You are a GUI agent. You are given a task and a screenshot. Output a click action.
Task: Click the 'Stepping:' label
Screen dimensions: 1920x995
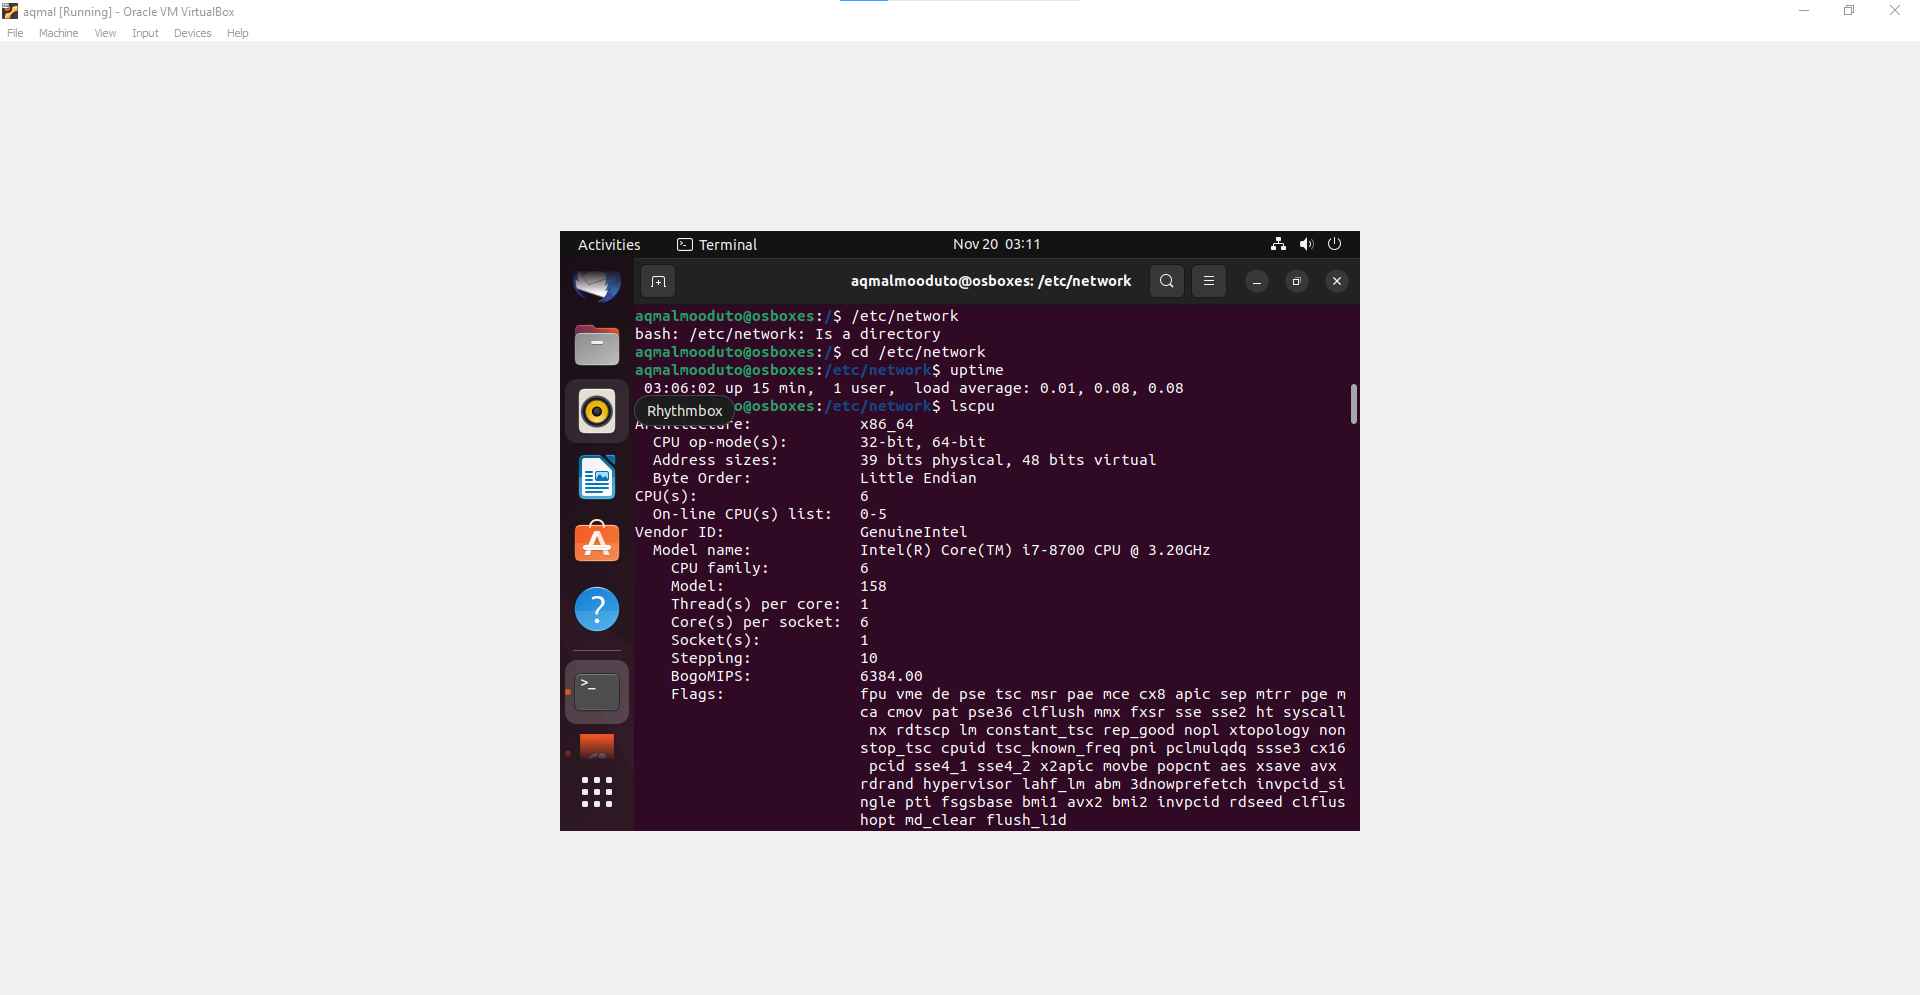pyautogui.click(x=710, y=658)
